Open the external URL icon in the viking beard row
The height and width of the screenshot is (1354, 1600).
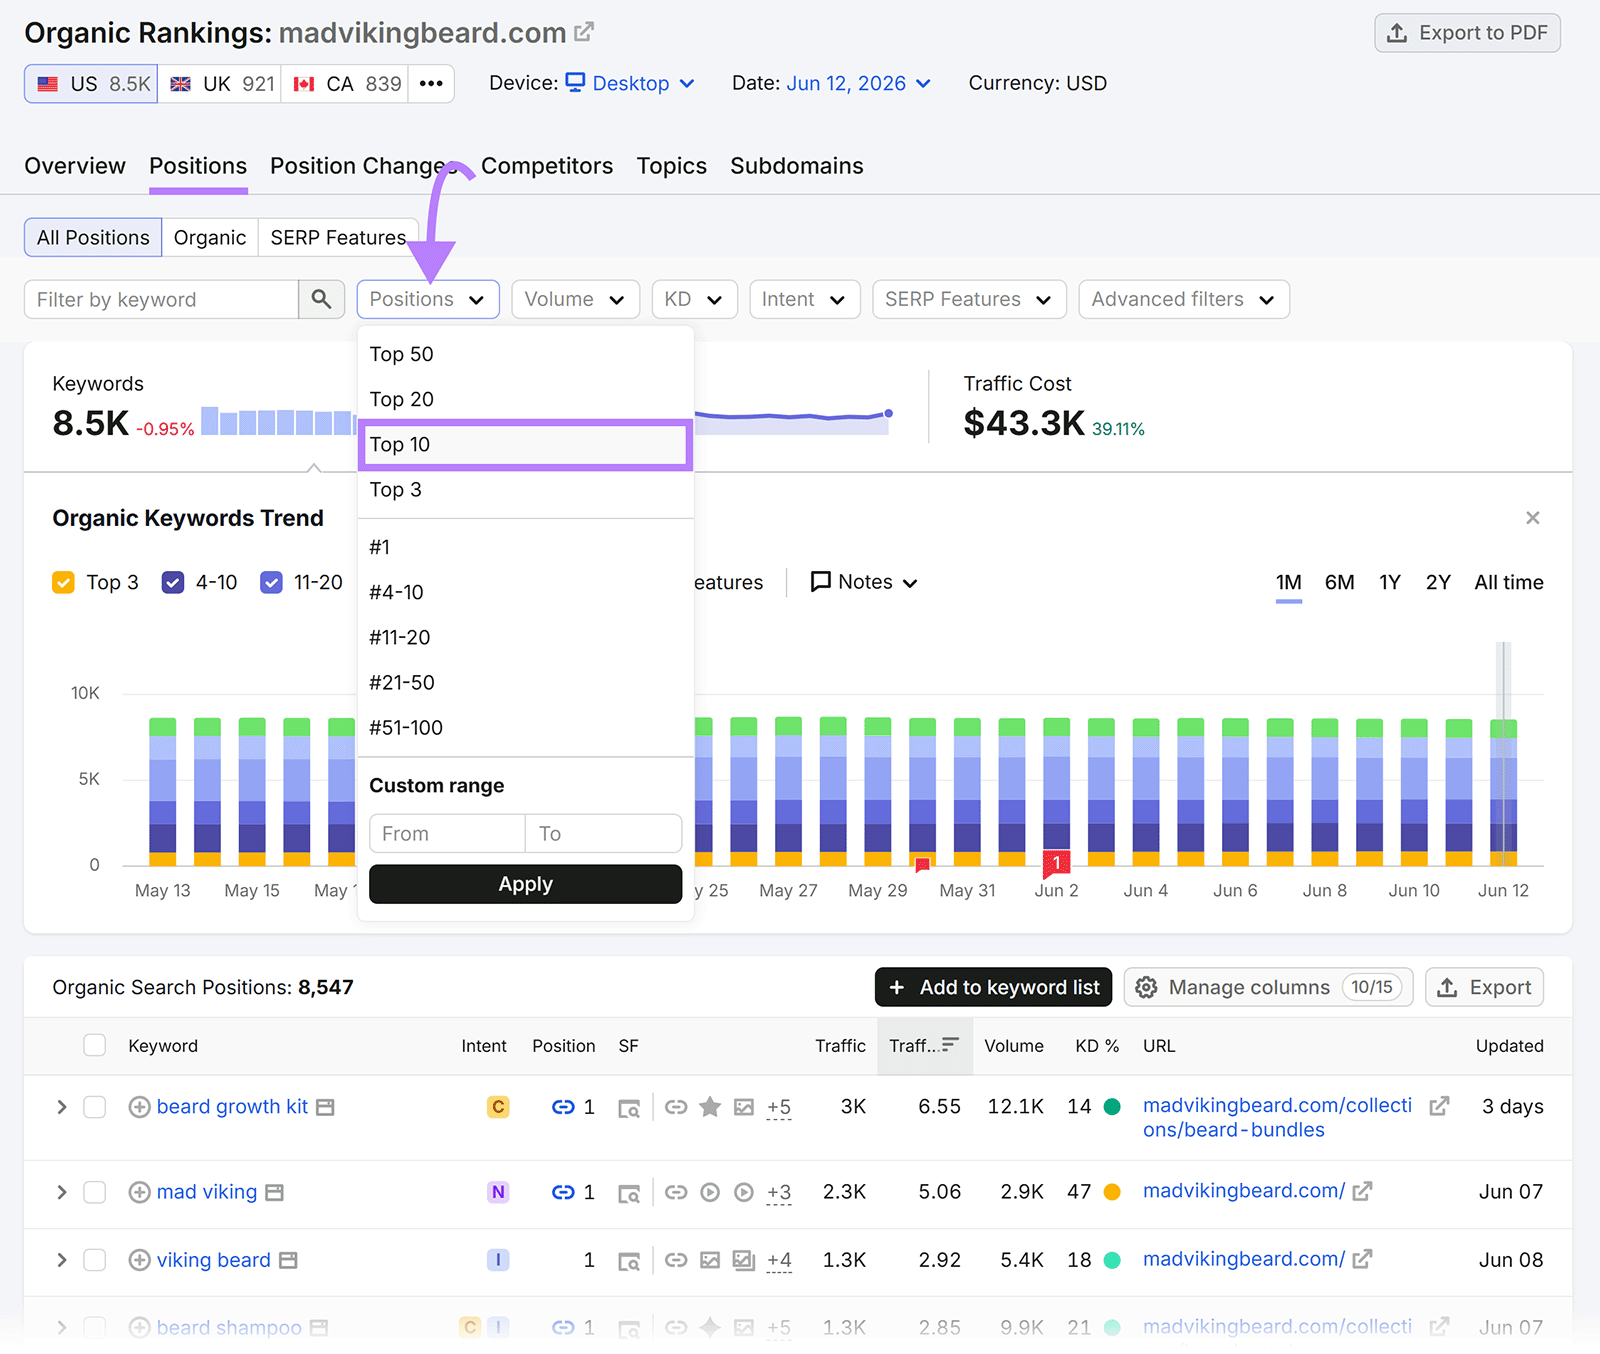(x=1362, y=1259)
